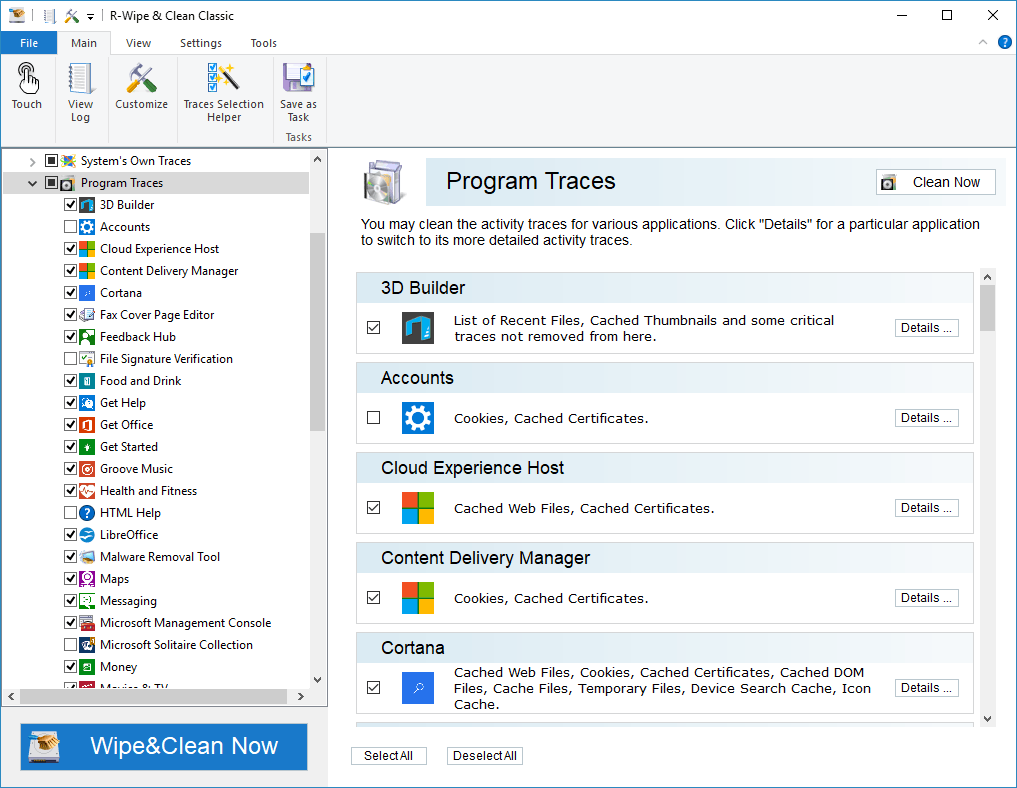Select the Fax Cover Page Editor icon
The width and height of the screenshot is (1017, 788).
(x=87, y=315)
